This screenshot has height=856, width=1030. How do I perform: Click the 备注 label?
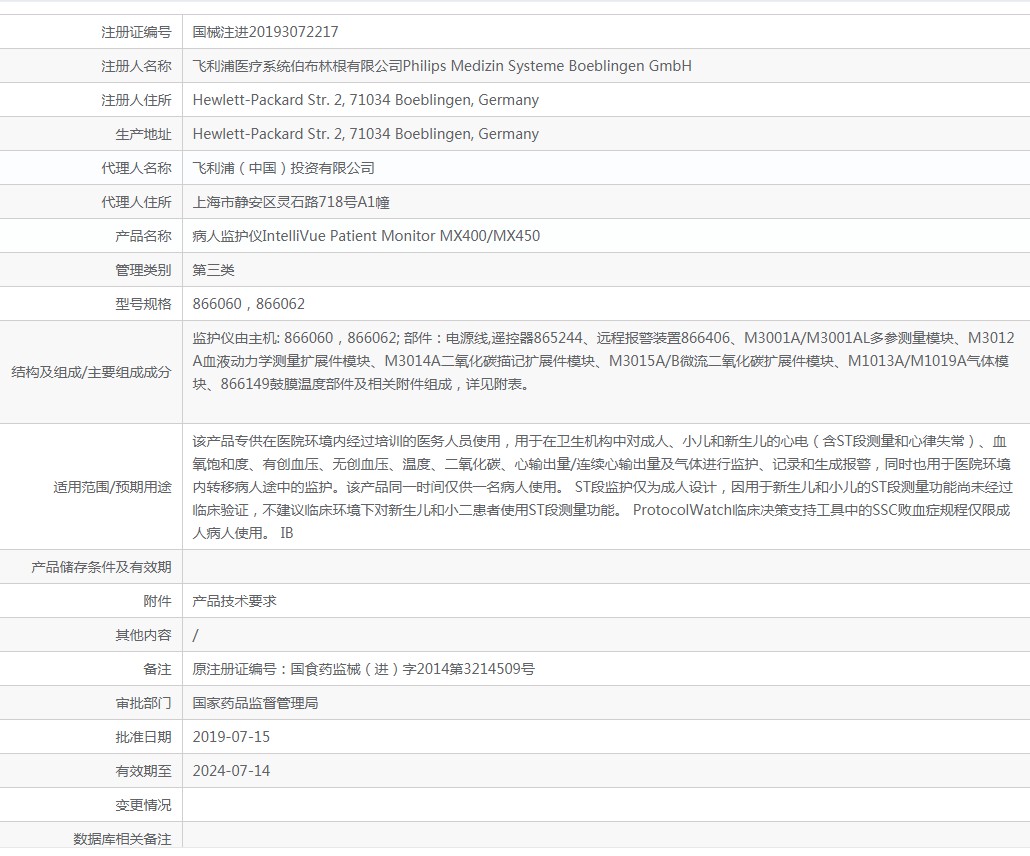coord(158,669)
